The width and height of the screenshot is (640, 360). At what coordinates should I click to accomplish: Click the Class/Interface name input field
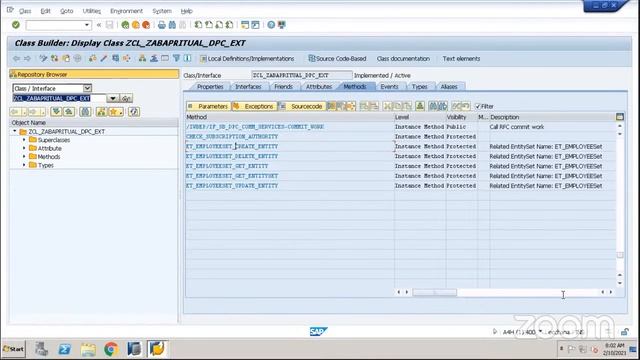302,75
